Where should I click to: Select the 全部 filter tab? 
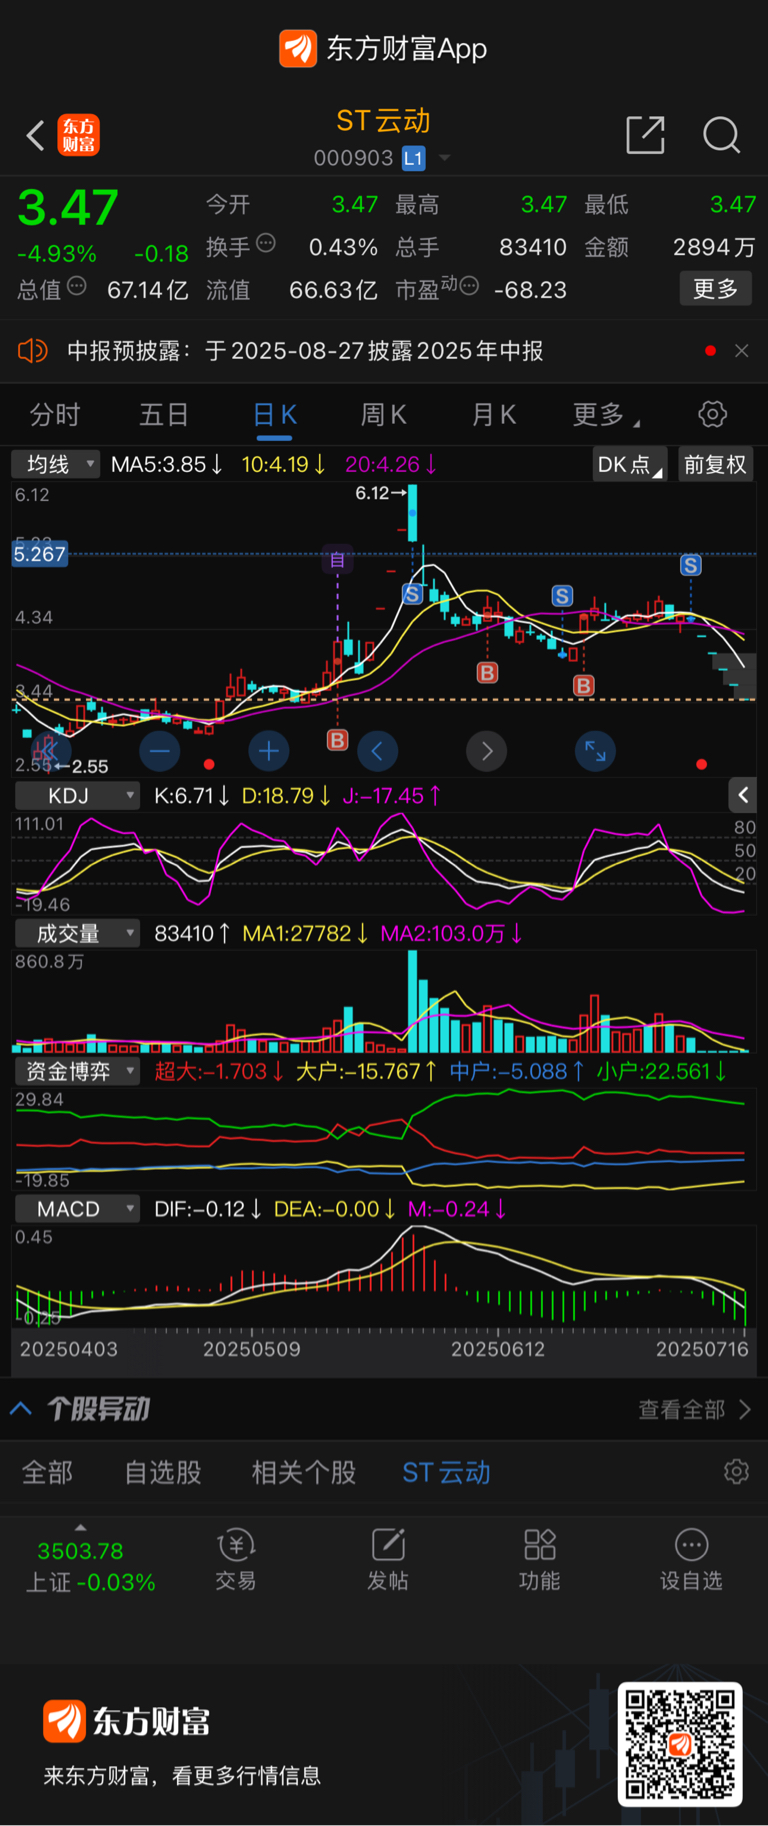48,1473
